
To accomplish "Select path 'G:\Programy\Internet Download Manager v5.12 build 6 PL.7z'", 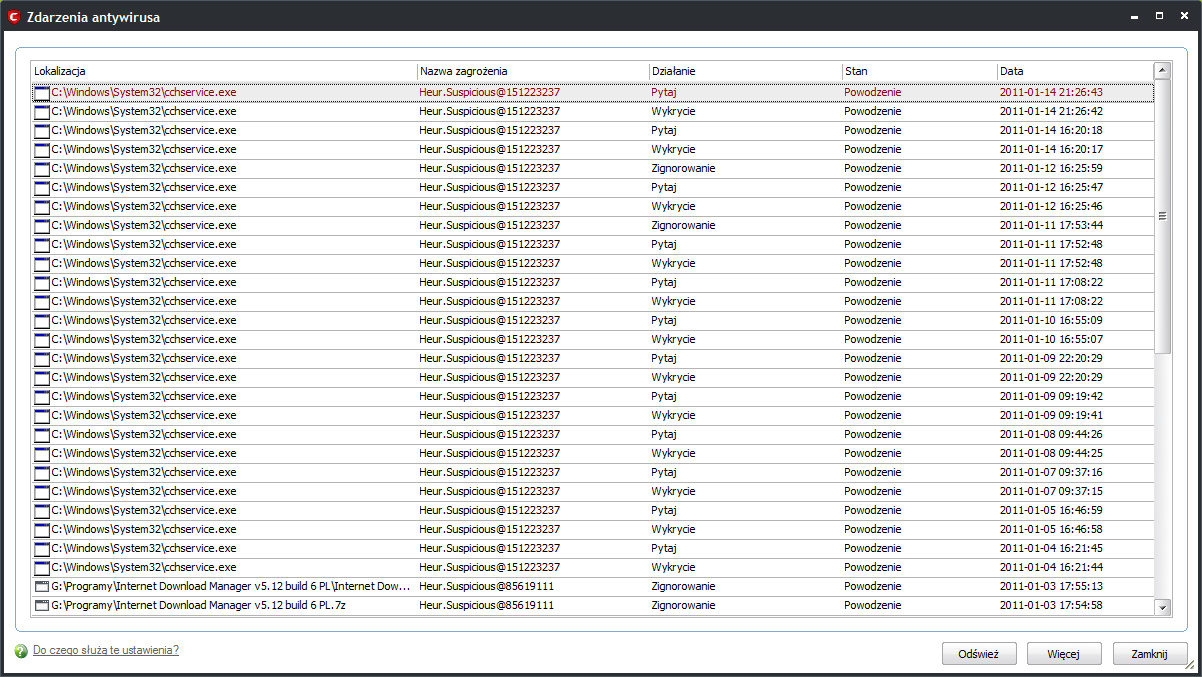I will pyautogui.click(x=198, y=605).
